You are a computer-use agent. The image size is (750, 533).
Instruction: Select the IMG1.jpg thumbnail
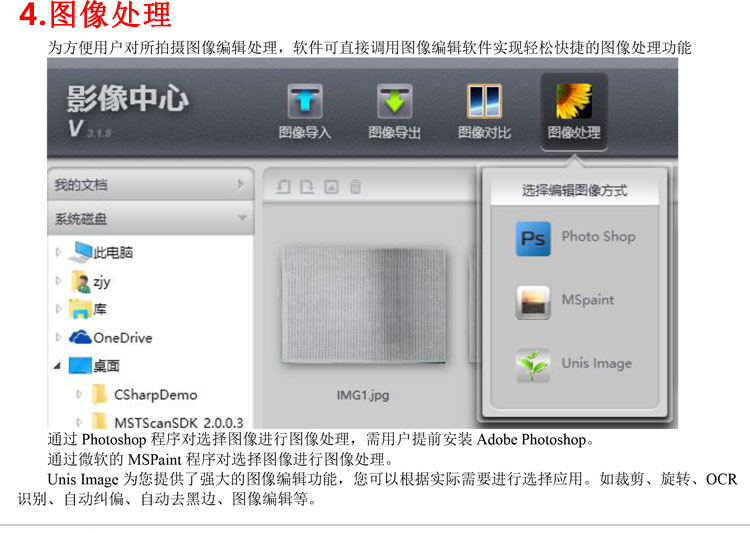pyautogui.click(x=364, y=306)
